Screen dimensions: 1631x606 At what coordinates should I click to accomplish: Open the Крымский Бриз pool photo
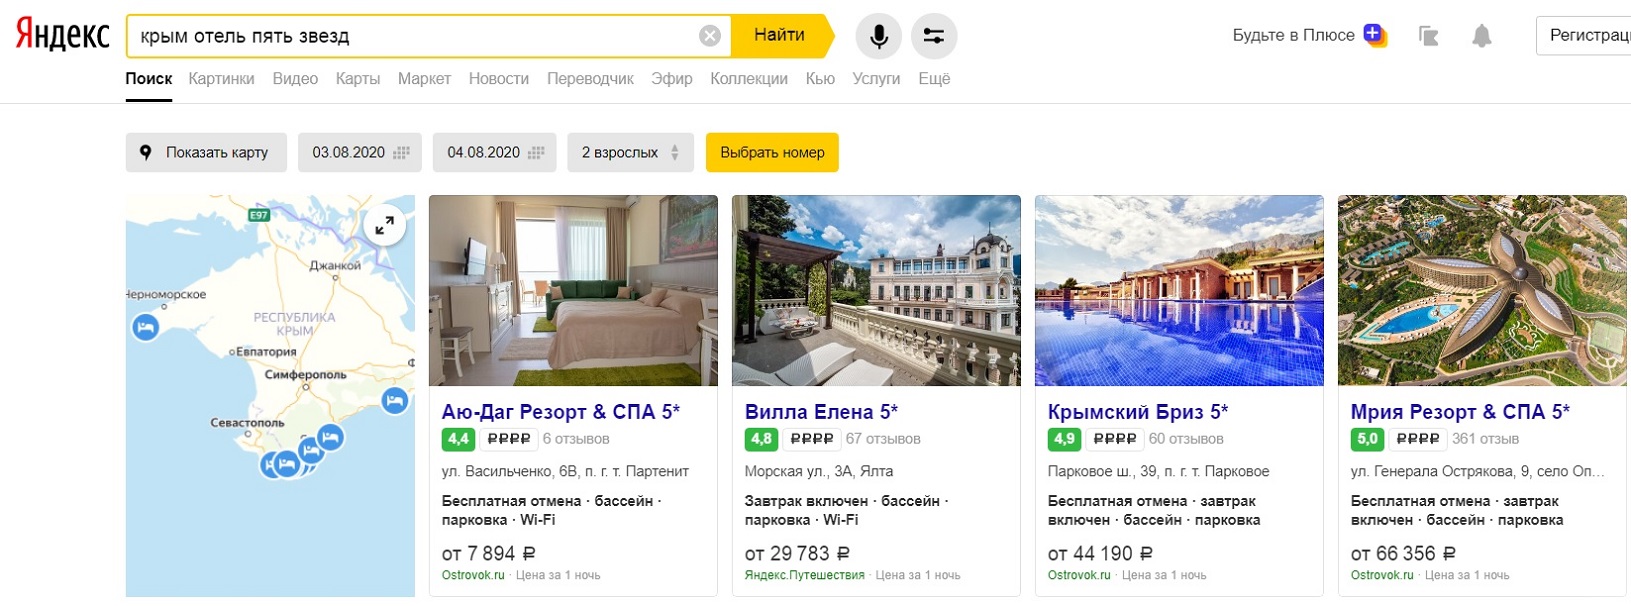pyautogui.click(x=1179, y=290)
